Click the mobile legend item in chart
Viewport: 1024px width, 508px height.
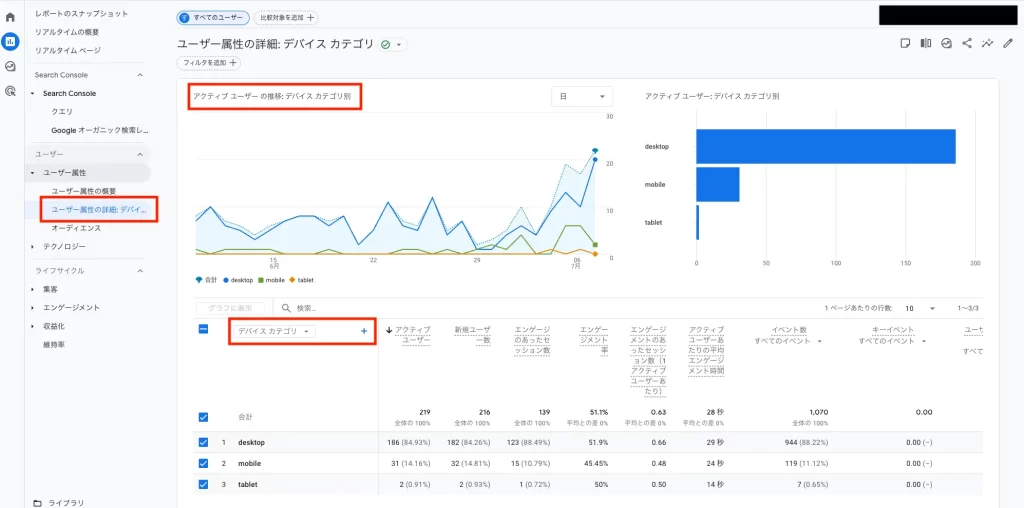click(x=270, y=280)
